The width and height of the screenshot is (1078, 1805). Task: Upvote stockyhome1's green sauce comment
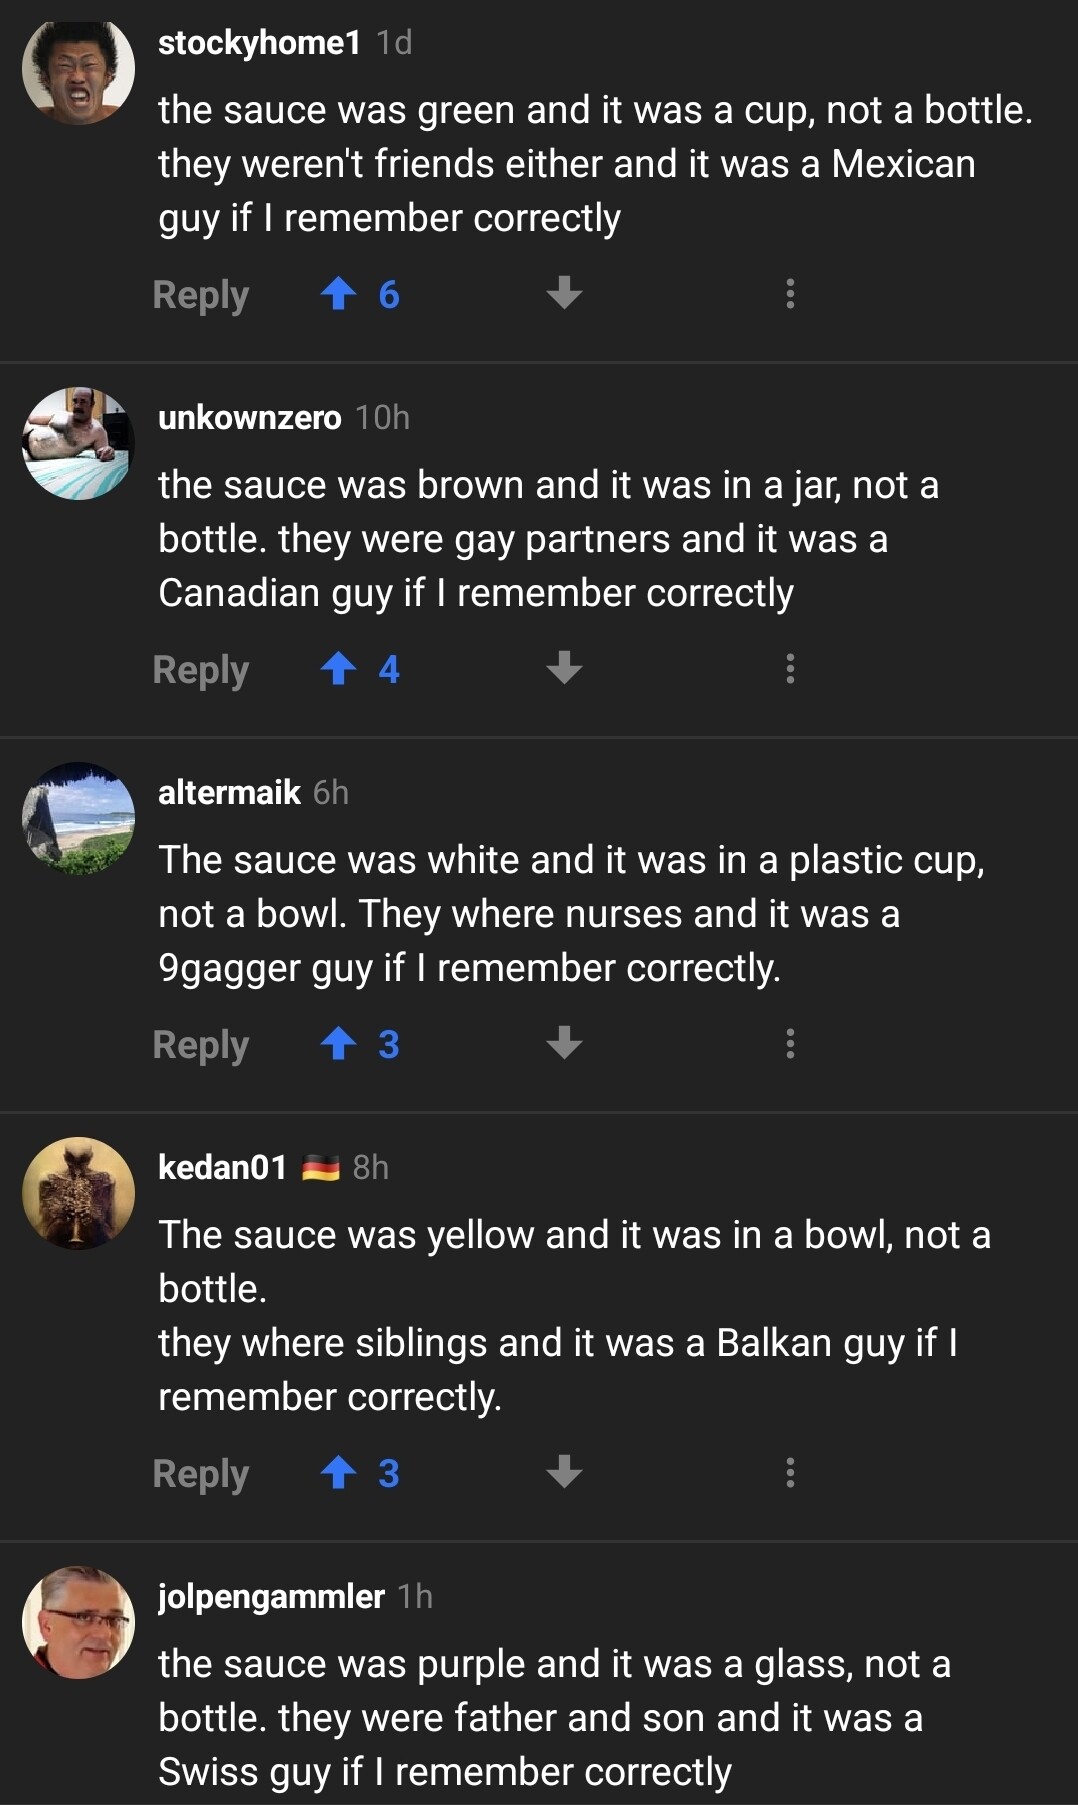pos(339,294)
